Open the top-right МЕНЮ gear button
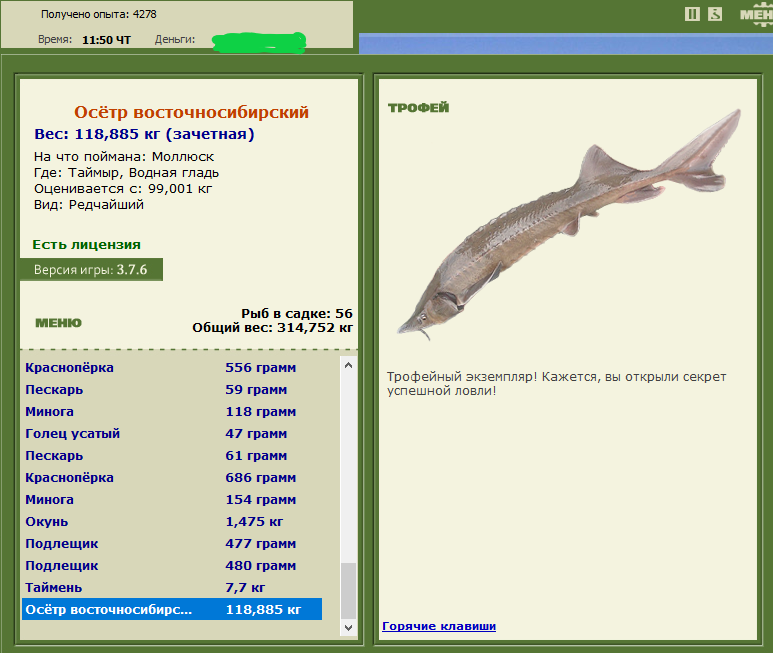The image size is (773, 653). (x=755, y=14)
